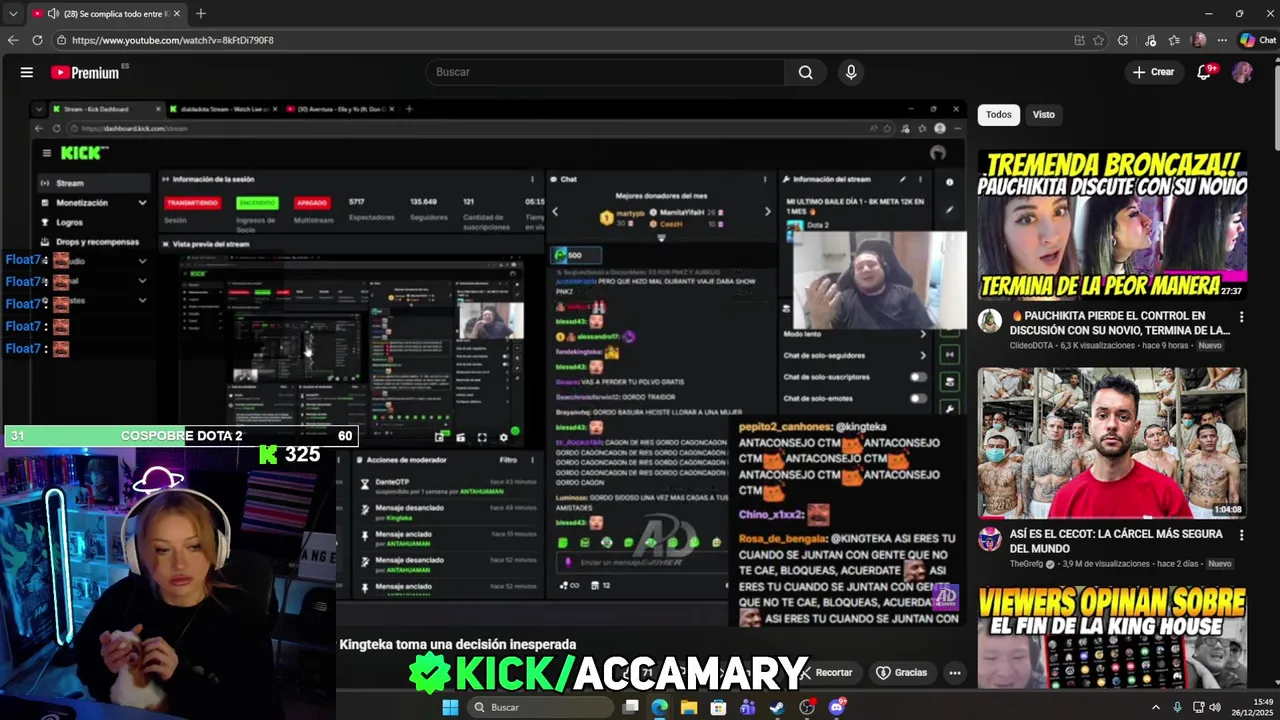
Task: Open File Explorer from the taskbar
Action: tap(689, 707)
